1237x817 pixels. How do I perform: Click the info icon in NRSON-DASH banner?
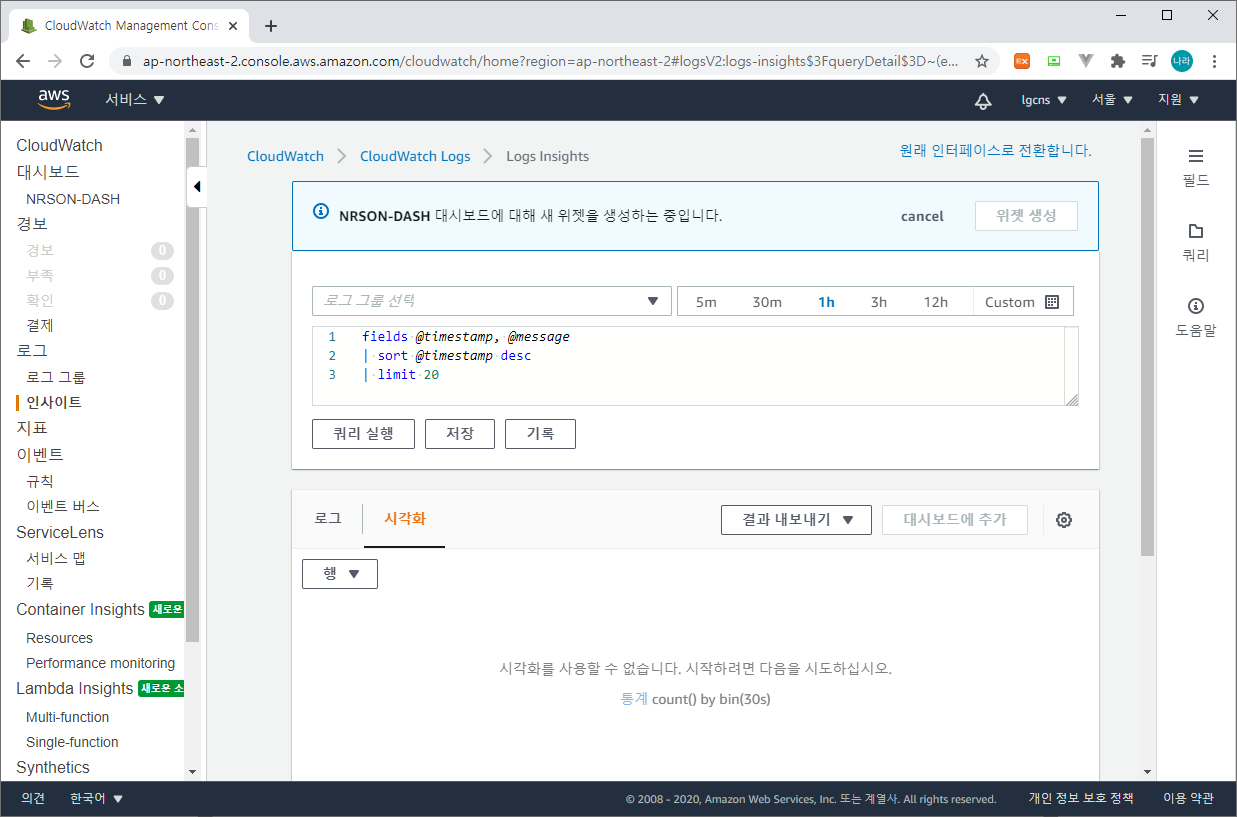[321, 212]
